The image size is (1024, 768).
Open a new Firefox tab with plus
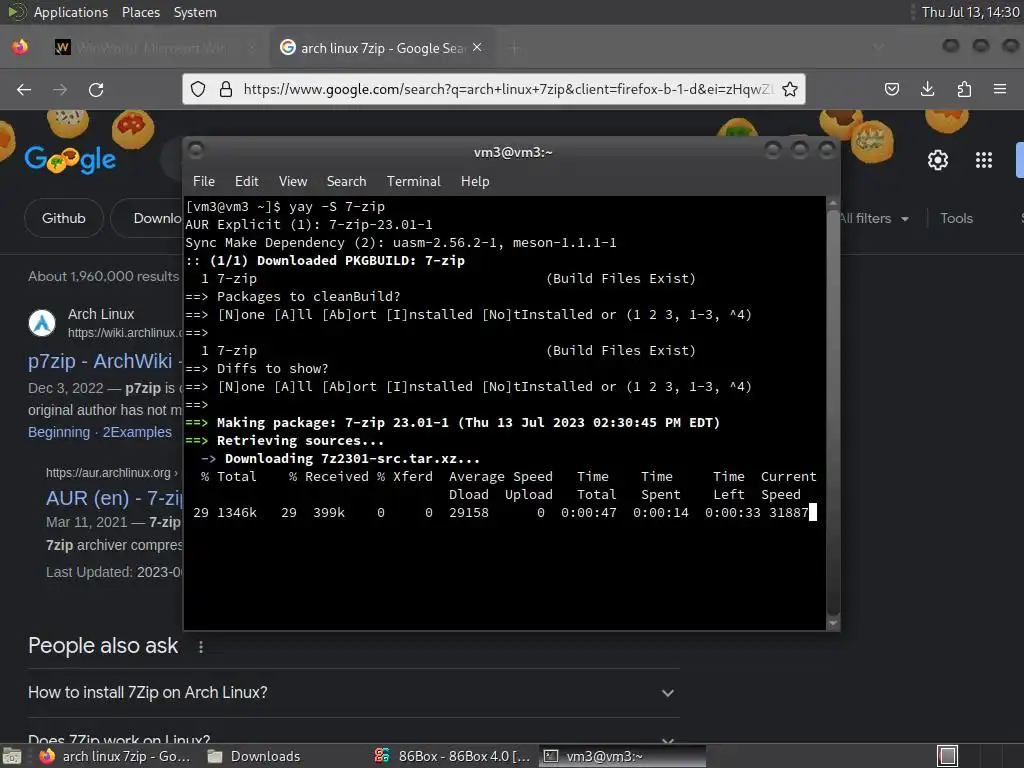coord(515,48)
